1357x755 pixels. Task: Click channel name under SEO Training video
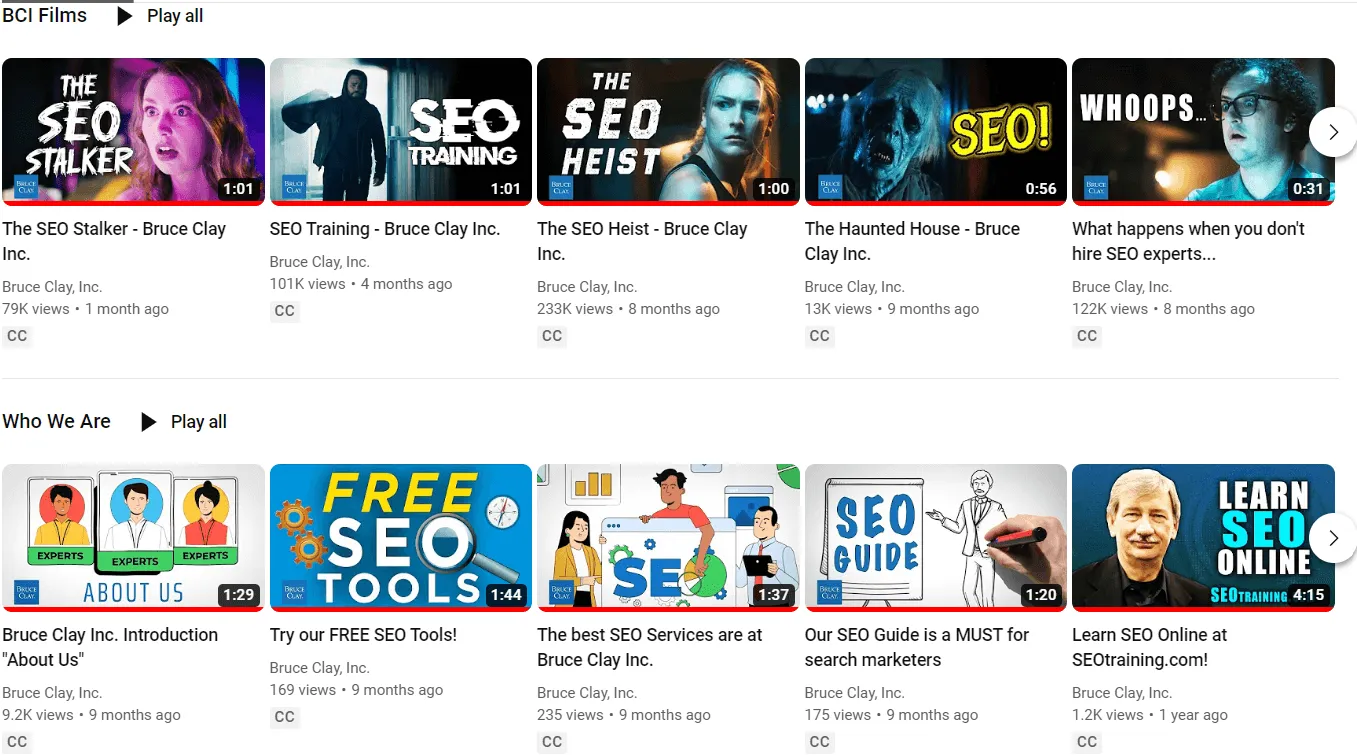320,262
